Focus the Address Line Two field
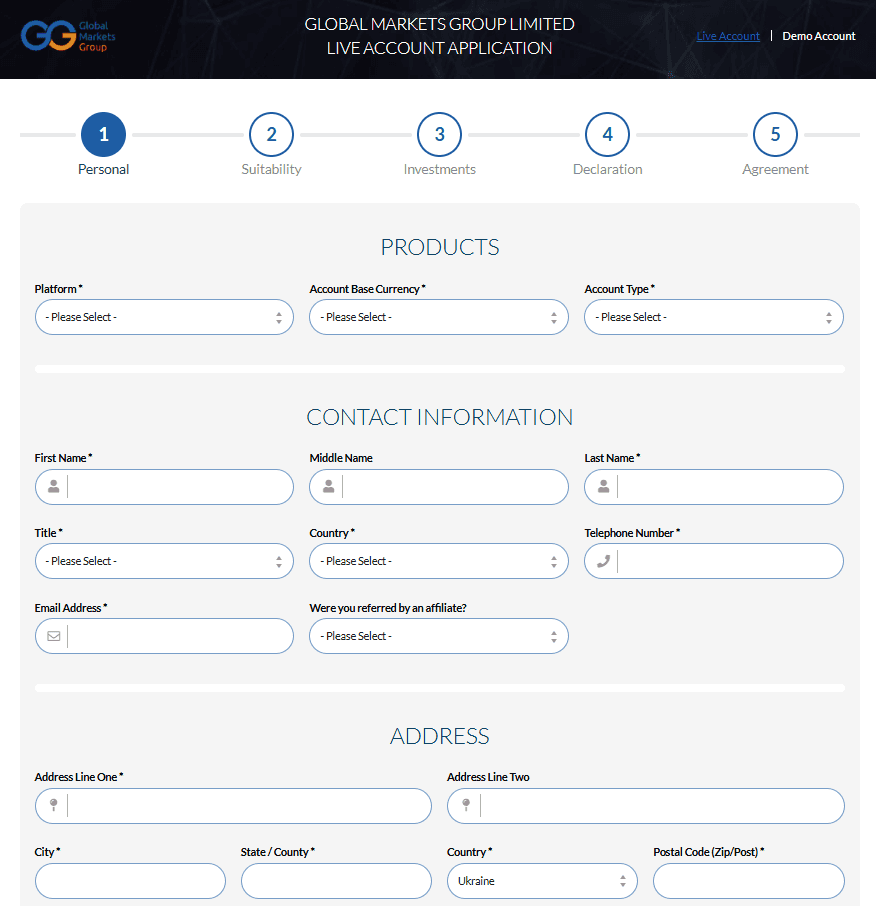 pos(645,805)
